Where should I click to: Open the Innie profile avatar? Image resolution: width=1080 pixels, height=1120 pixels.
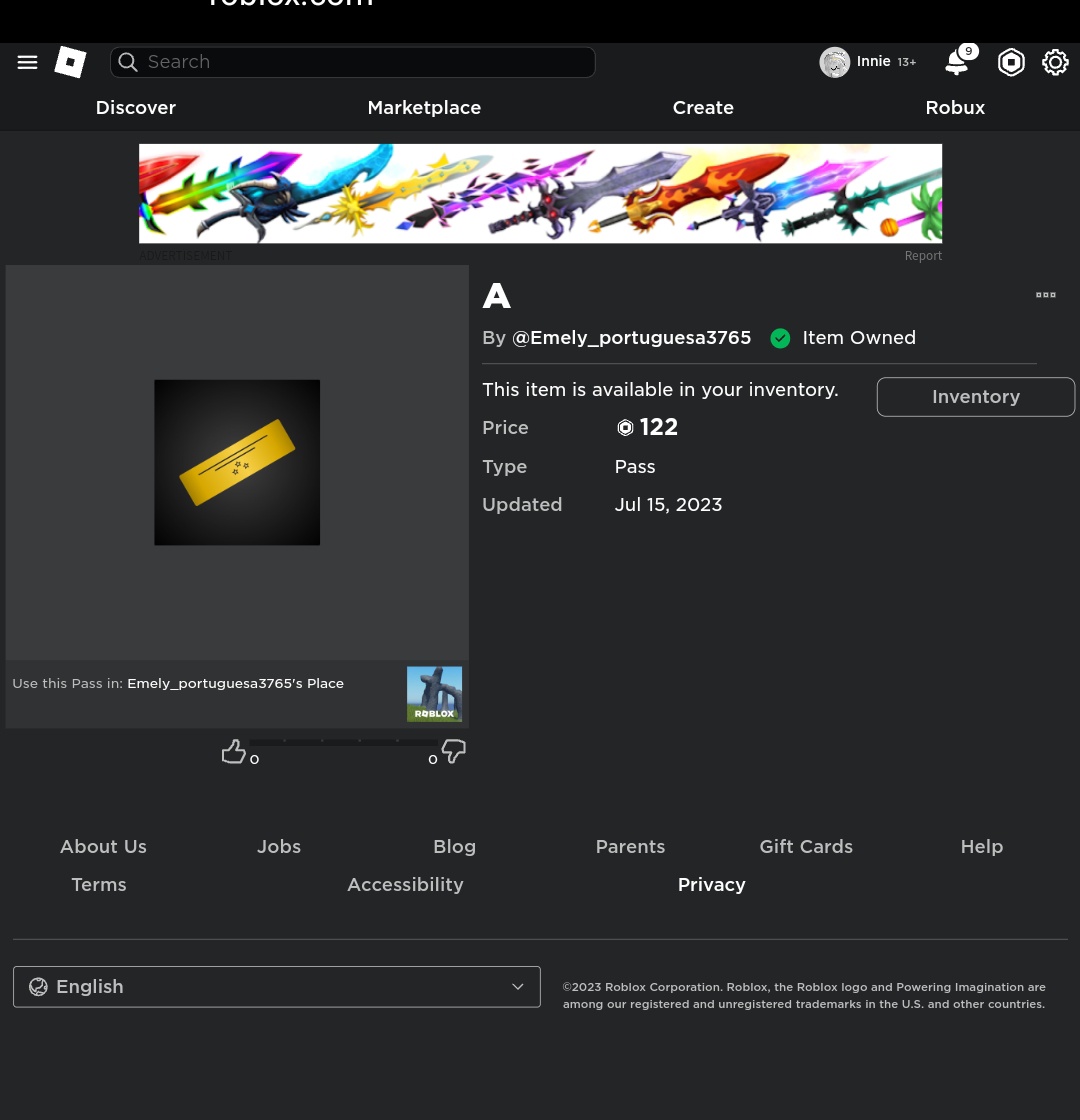click(834, 62)
